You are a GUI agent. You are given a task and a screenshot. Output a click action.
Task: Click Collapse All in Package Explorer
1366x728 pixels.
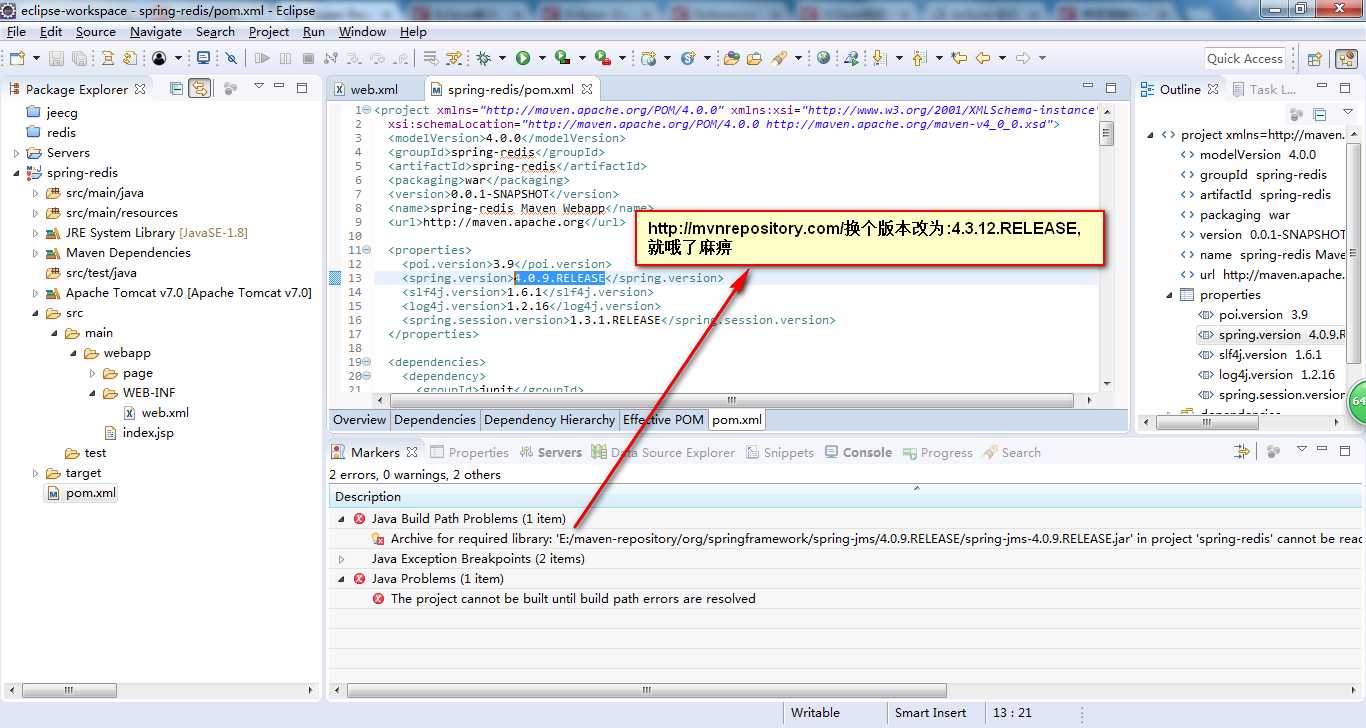[176, 88]
